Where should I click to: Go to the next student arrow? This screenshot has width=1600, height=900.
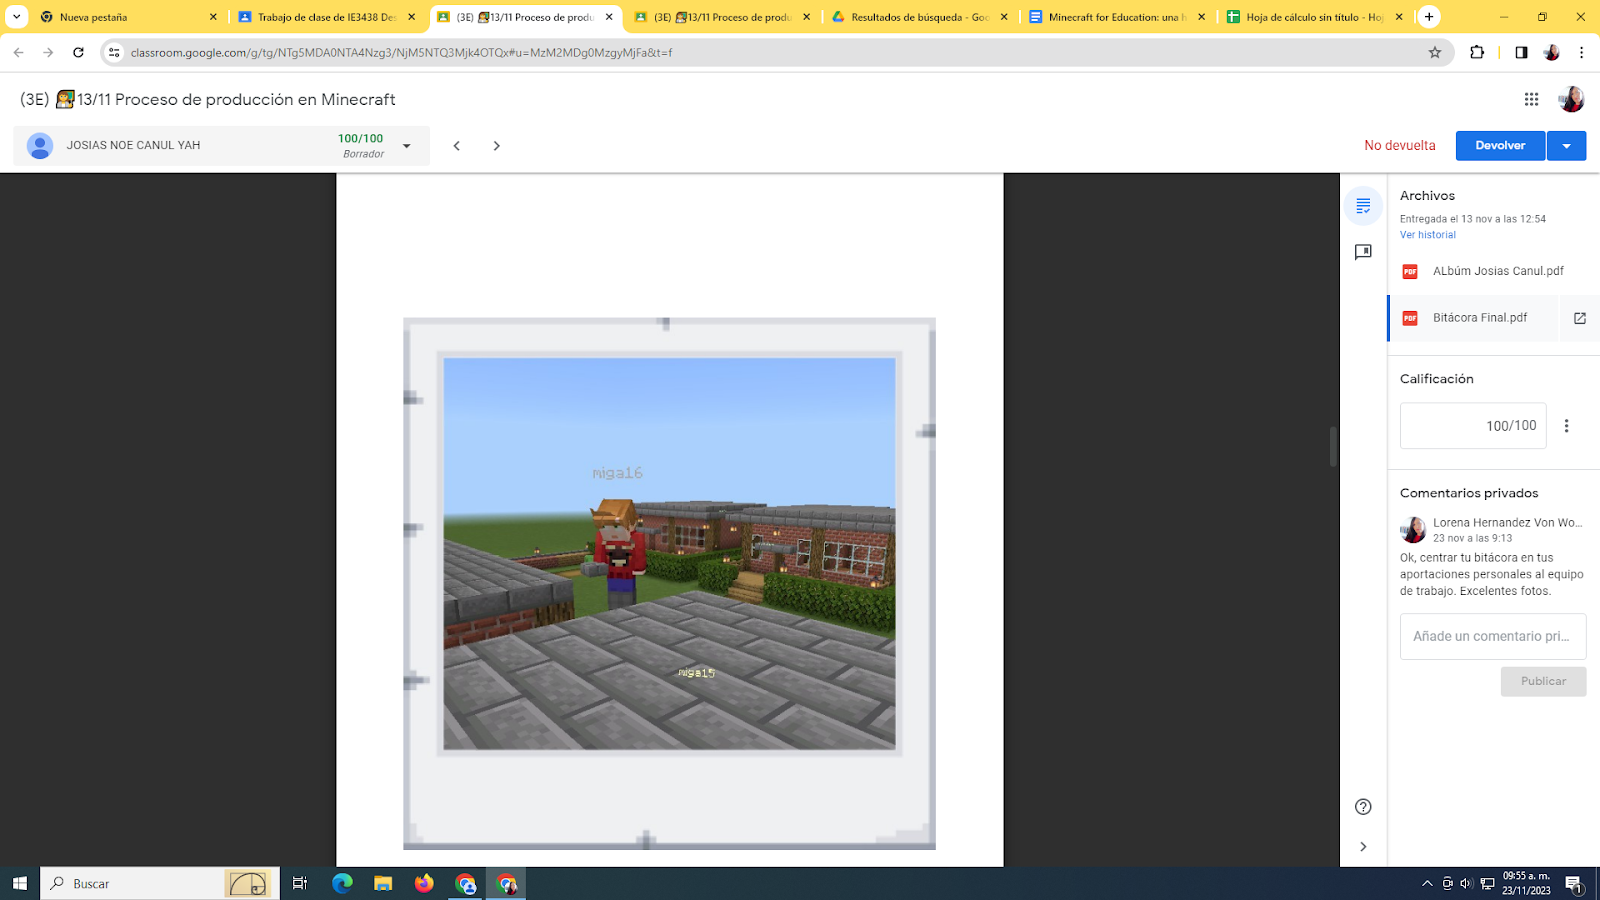[497, 146]
